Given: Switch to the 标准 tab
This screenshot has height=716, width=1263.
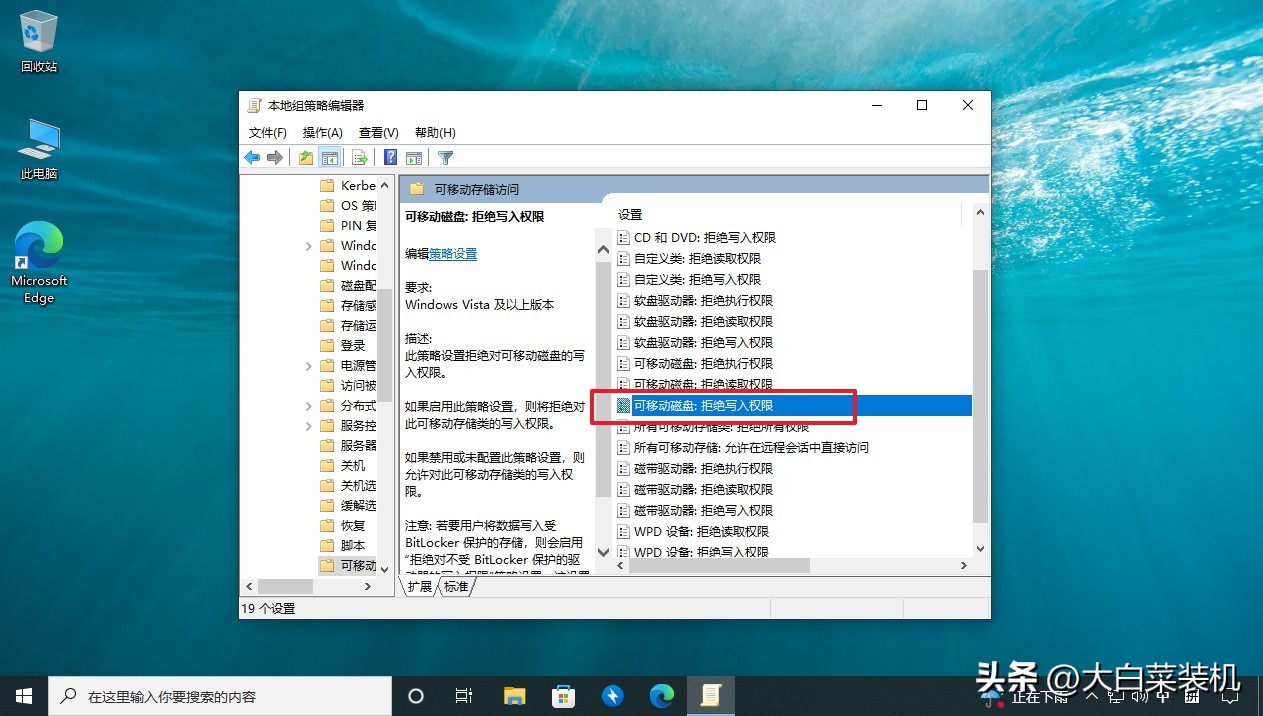Looking at the screenshot, I should [x=456, y=587].
